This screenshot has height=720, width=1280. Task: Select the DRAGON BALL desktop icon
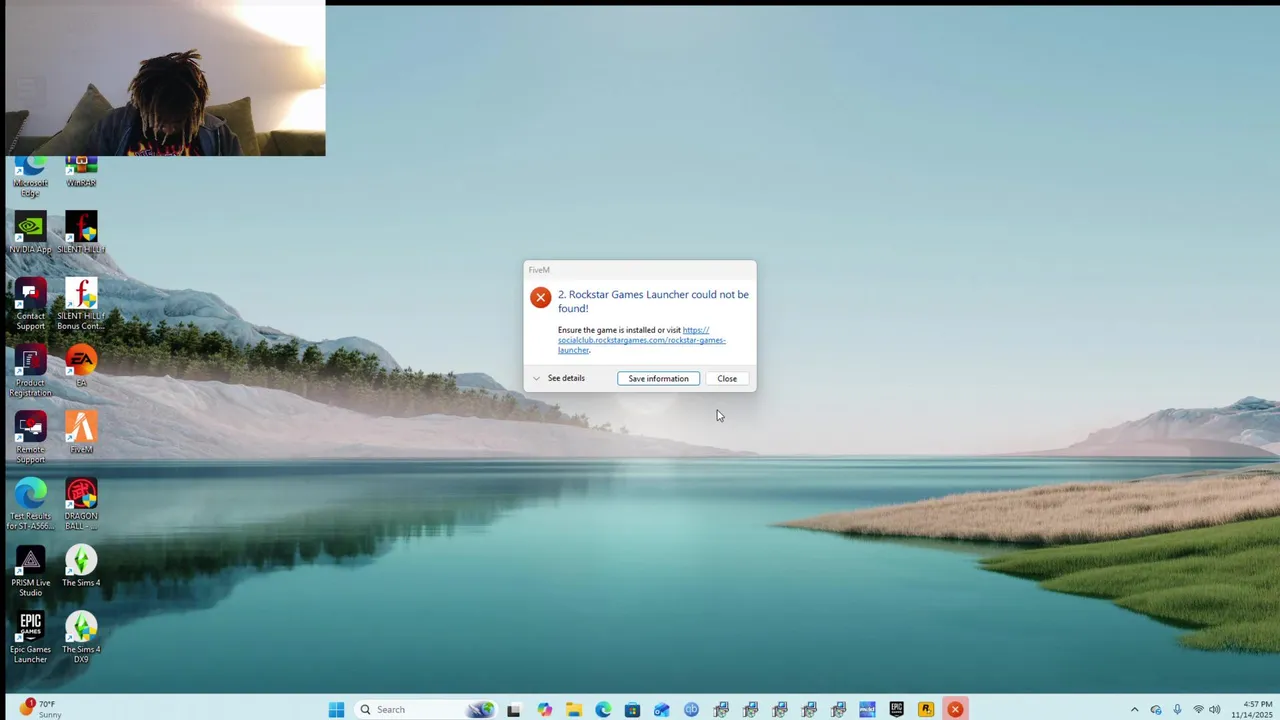[81, 504]
